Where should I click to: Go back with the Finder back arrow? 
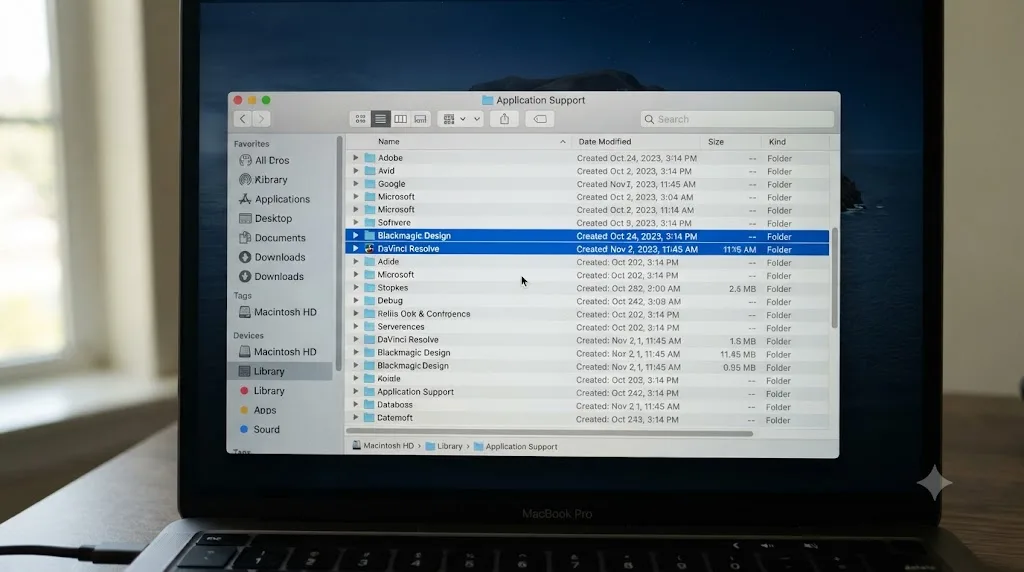pyautogui.click(x=243, y=119)
